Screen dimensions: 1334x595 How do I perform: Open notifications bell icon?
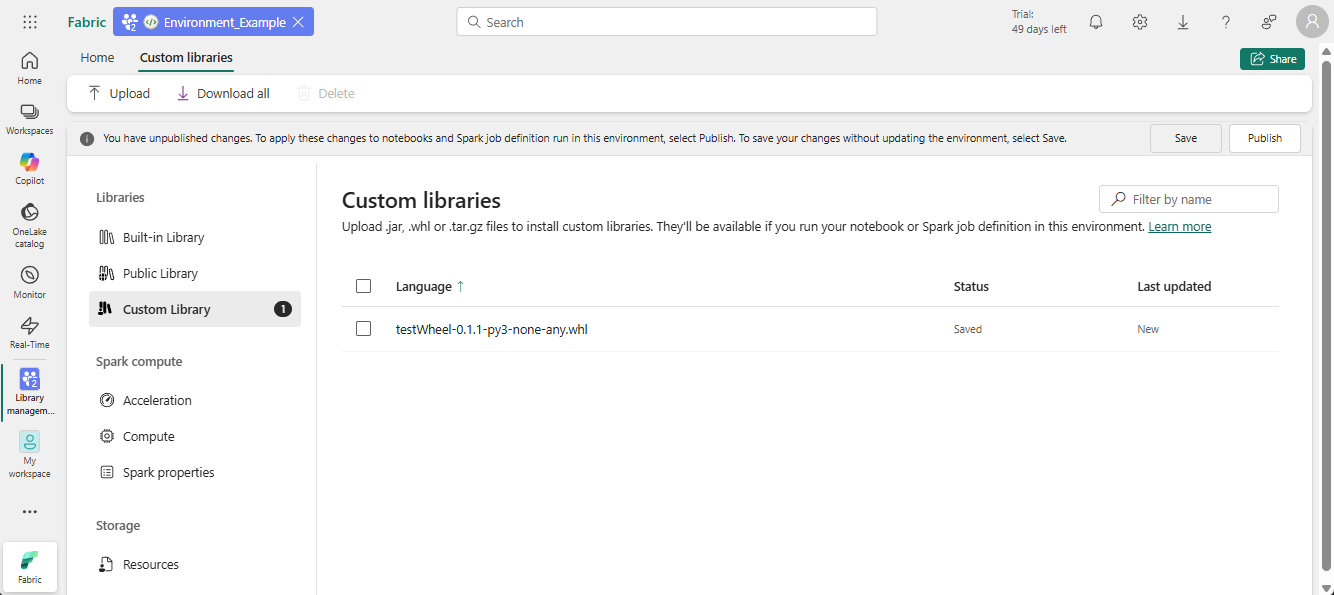1096,22
